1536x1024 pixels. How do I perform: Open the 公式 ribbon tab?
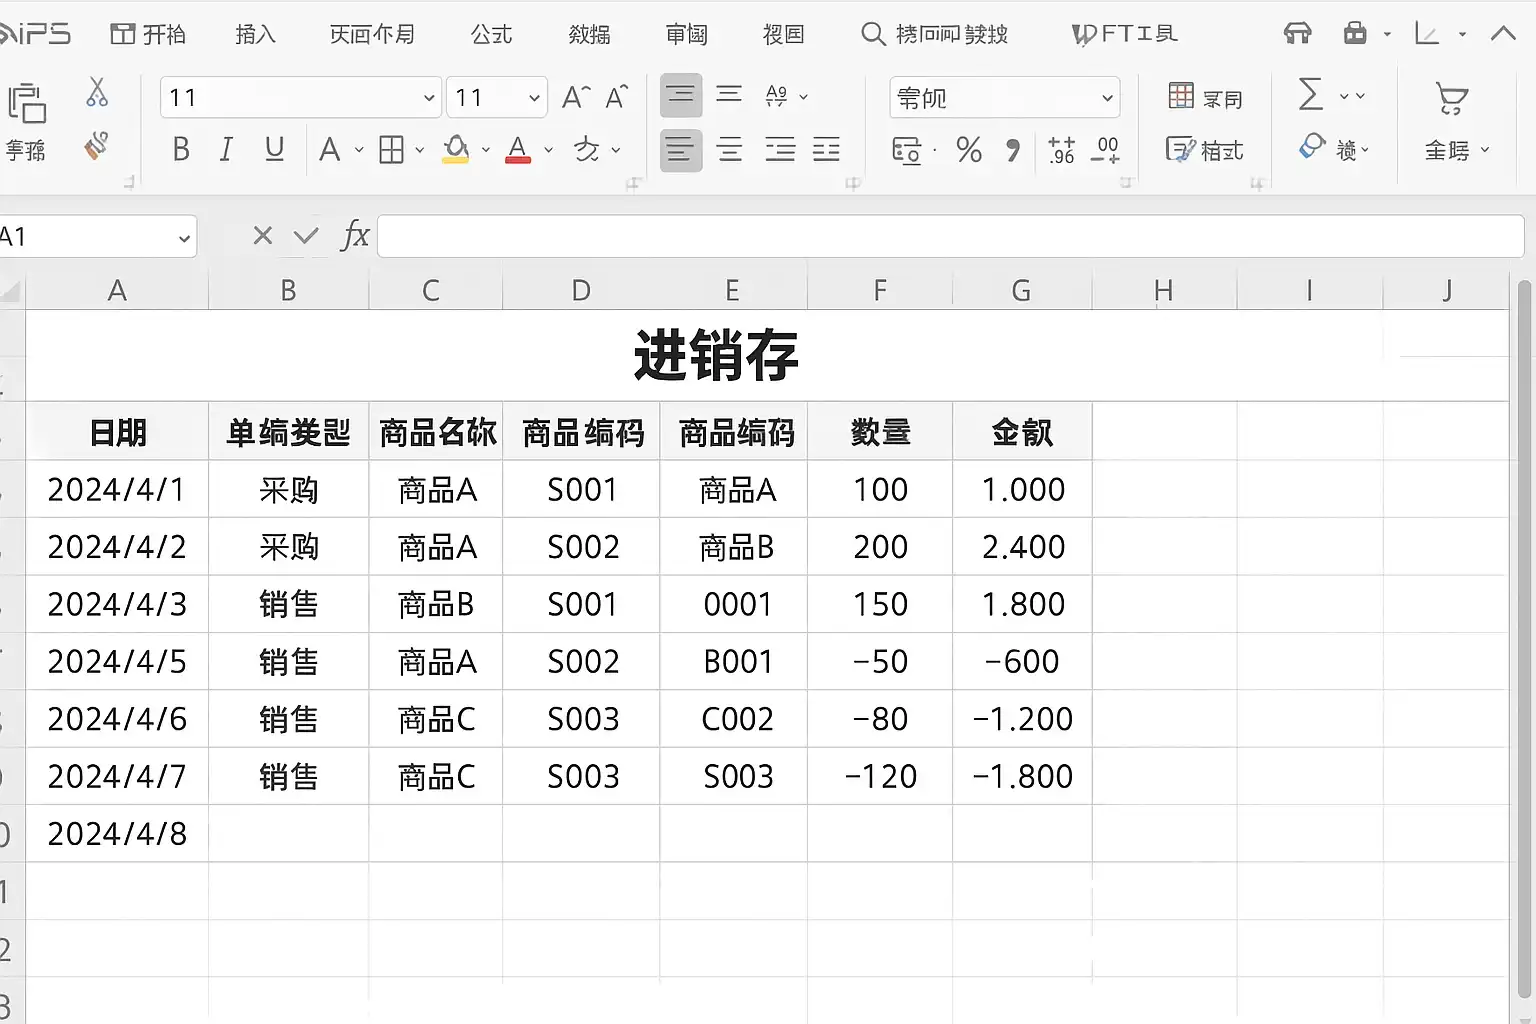click(x=491, y=35)
